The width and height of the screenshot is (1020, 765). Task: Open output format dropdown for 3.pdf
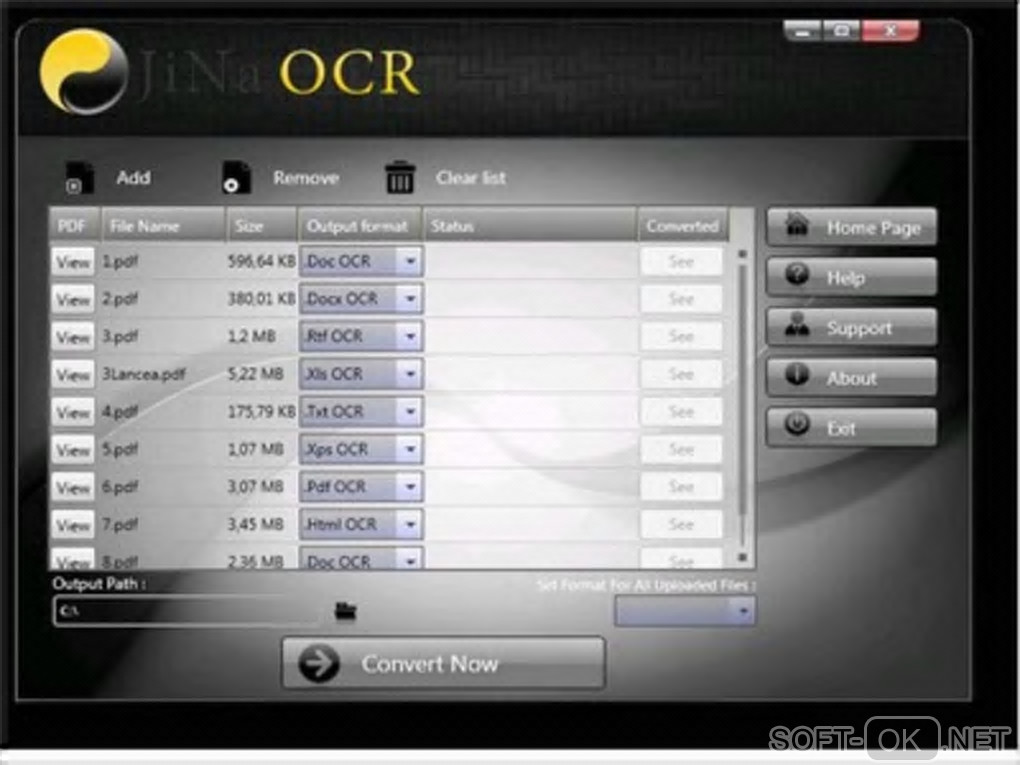point(410,337)
